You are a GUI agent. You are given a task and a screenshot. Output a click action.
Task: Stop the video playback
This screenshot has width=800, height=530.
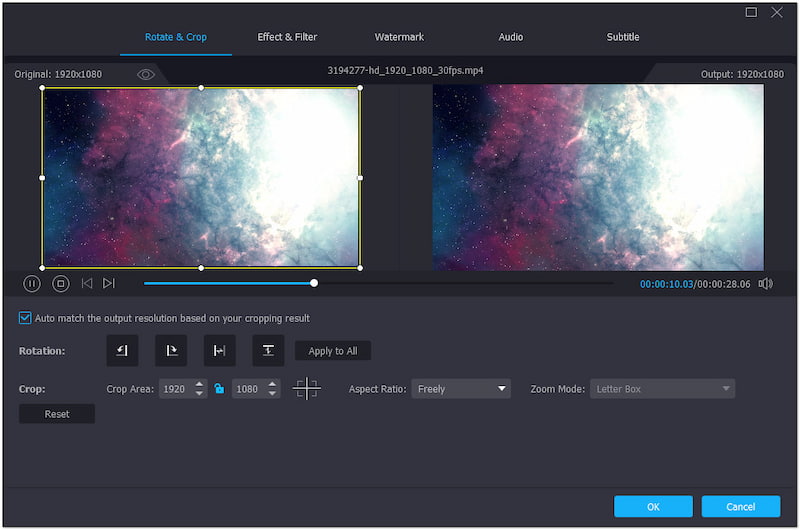coord(60,284)
